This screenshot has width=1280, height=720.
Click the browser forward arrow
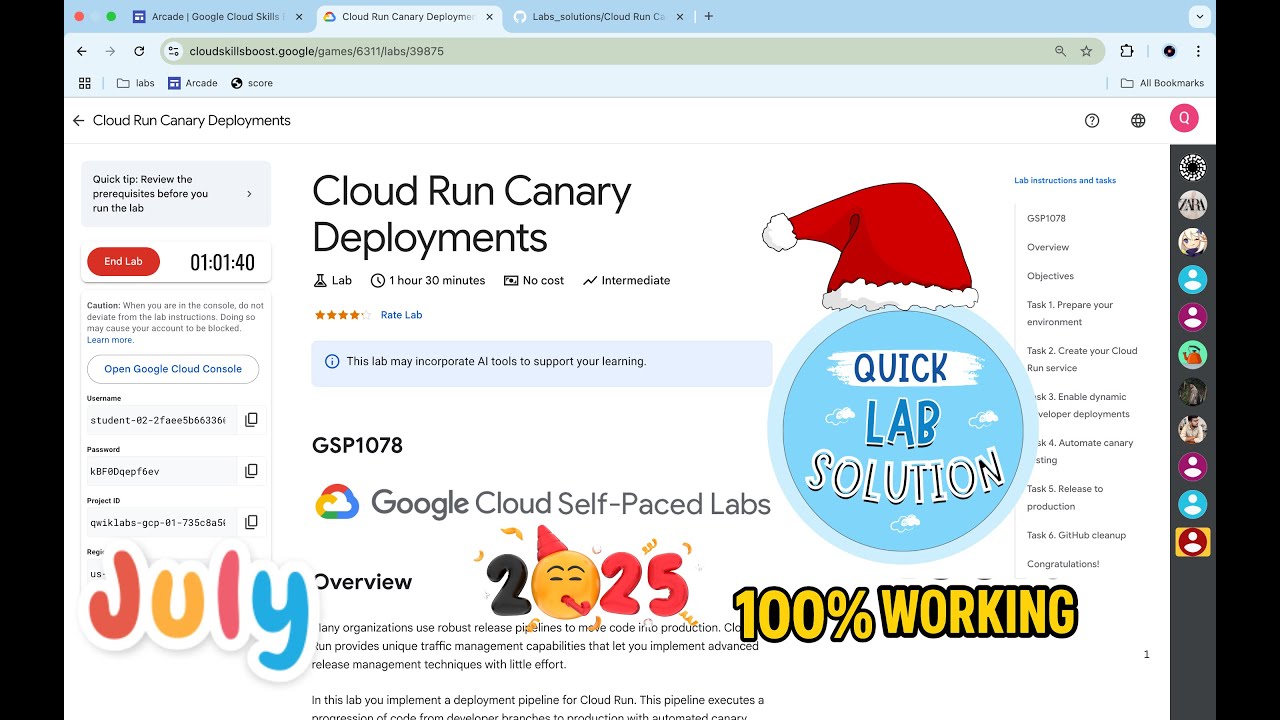pos(110,51)
